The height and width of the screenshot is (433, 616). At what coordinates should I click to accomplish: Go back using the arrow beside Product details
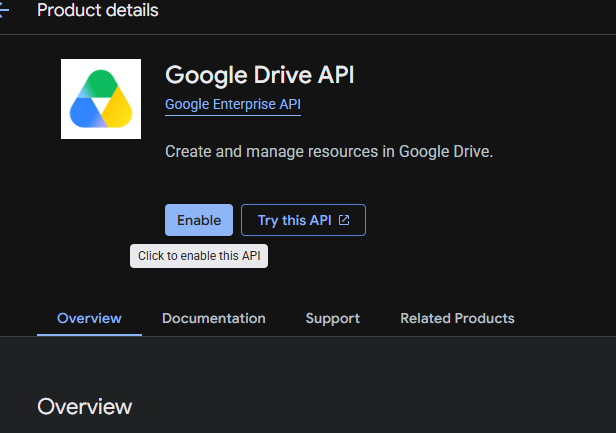[4, 10]
